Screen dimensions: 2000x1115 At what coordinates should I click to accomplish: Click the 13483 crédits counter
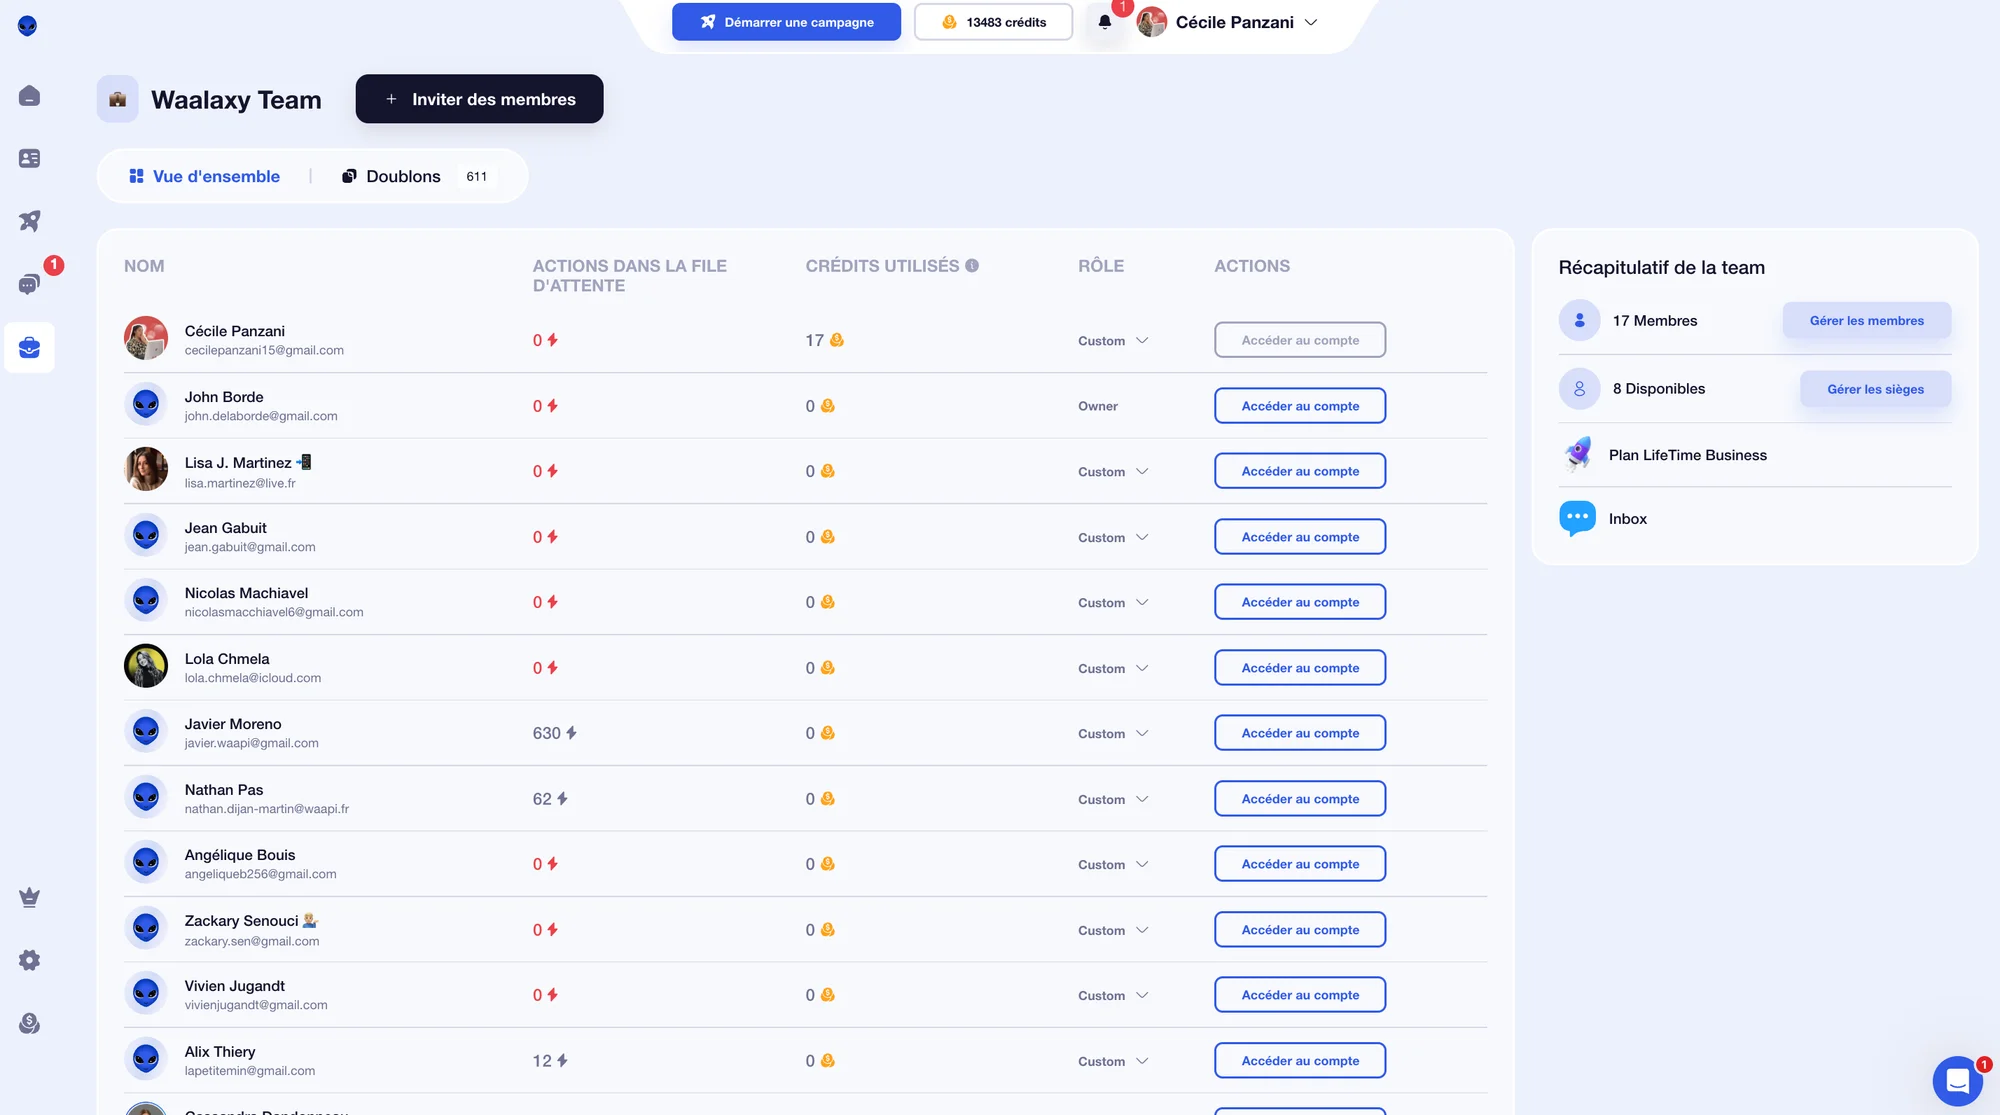(993, 22)
